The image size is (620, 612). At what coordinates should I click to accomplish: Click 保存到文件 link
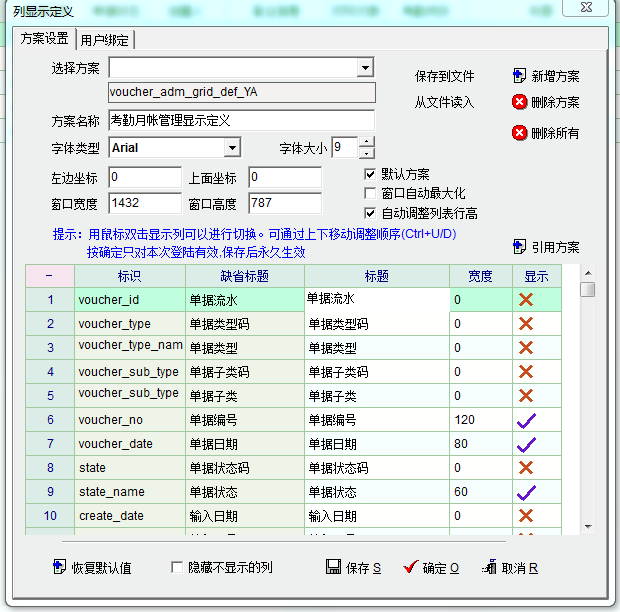tap(444, 77)
